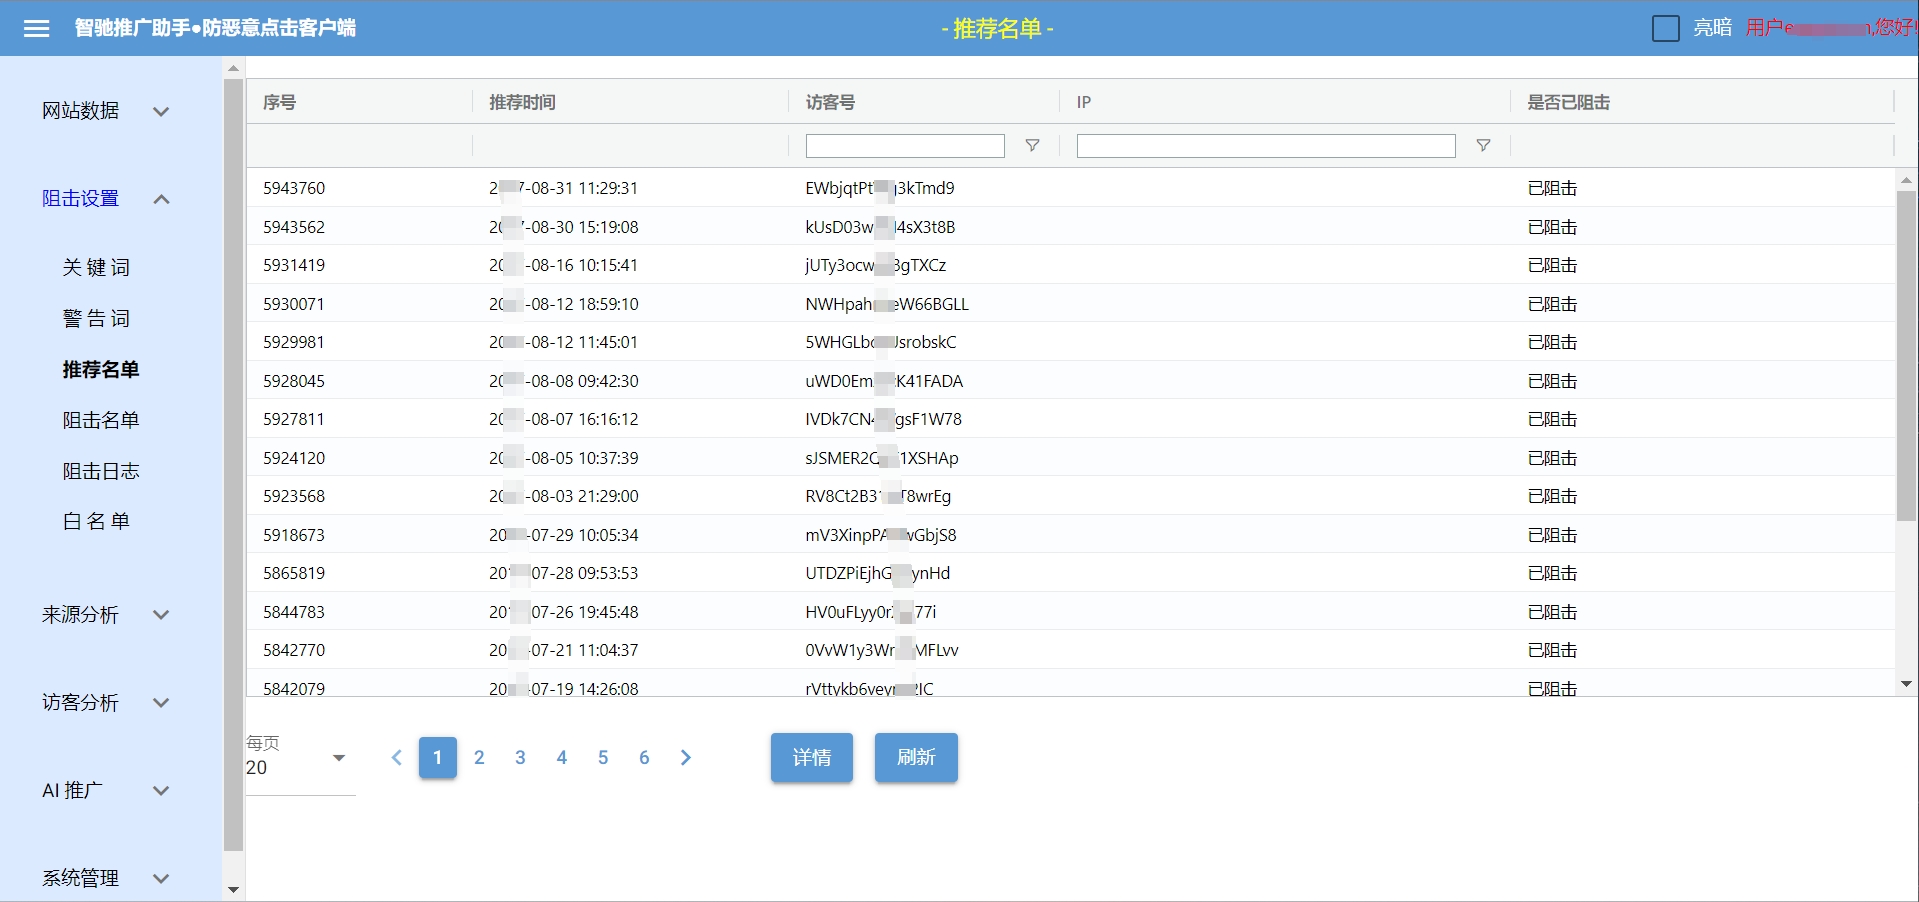The height and width of the screenshot is (902, 1919).
Task: Click the user greeting text in header
Action: click(x=1831, y=28)
